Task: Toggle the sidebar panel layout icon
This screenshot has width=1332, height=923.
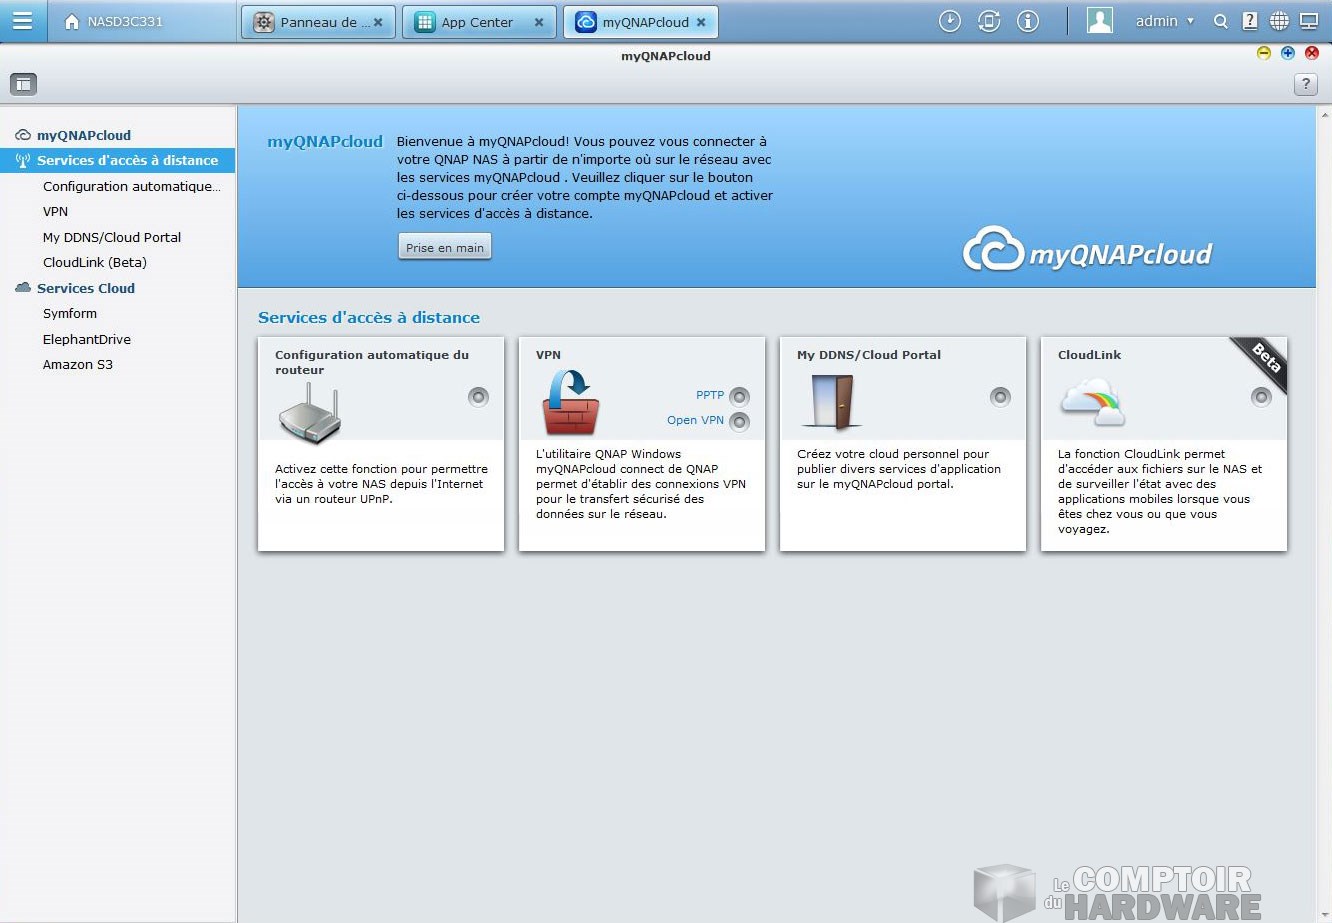Action: click(x=23, y=84)
